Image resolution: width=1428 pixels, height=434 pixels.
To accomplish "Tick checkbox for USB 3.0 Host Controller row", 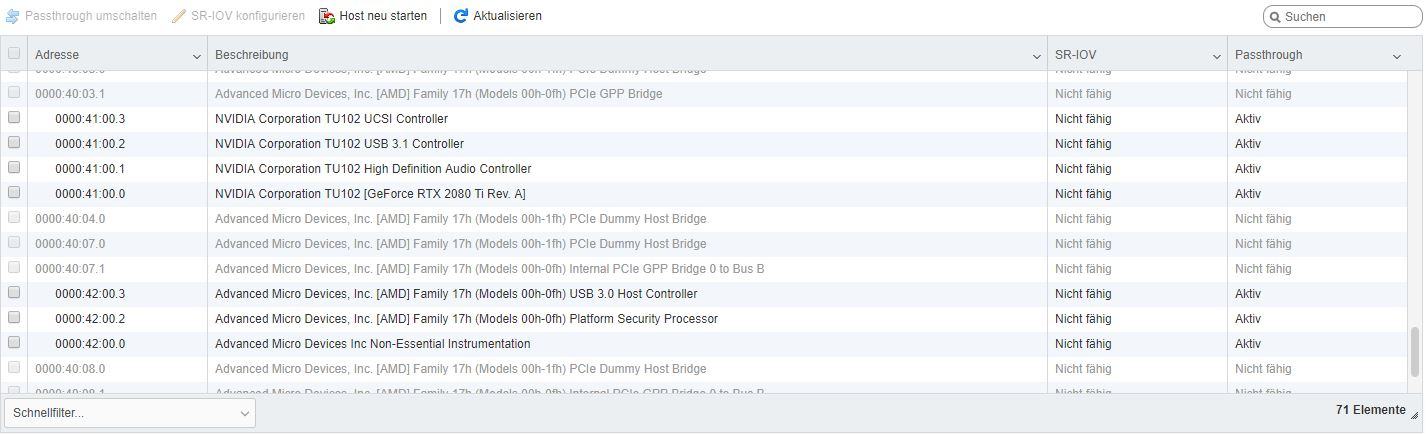I will 14,293.
